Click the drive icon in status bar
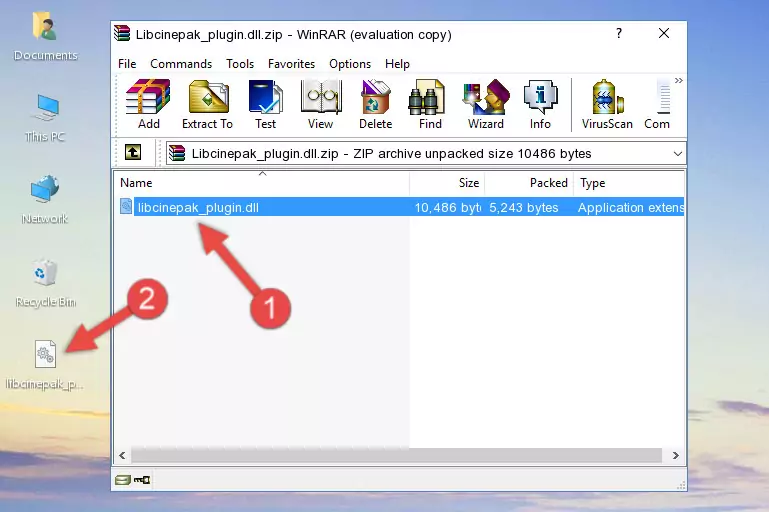This screenshot has height=512, width=769. [123, 480]
